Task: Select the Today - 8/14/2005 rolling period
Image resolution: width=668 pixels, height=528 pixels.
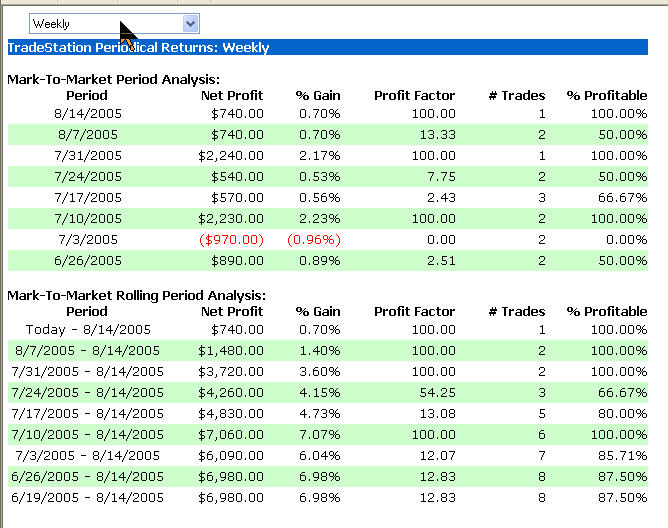Action: click(x=88, y=329)
